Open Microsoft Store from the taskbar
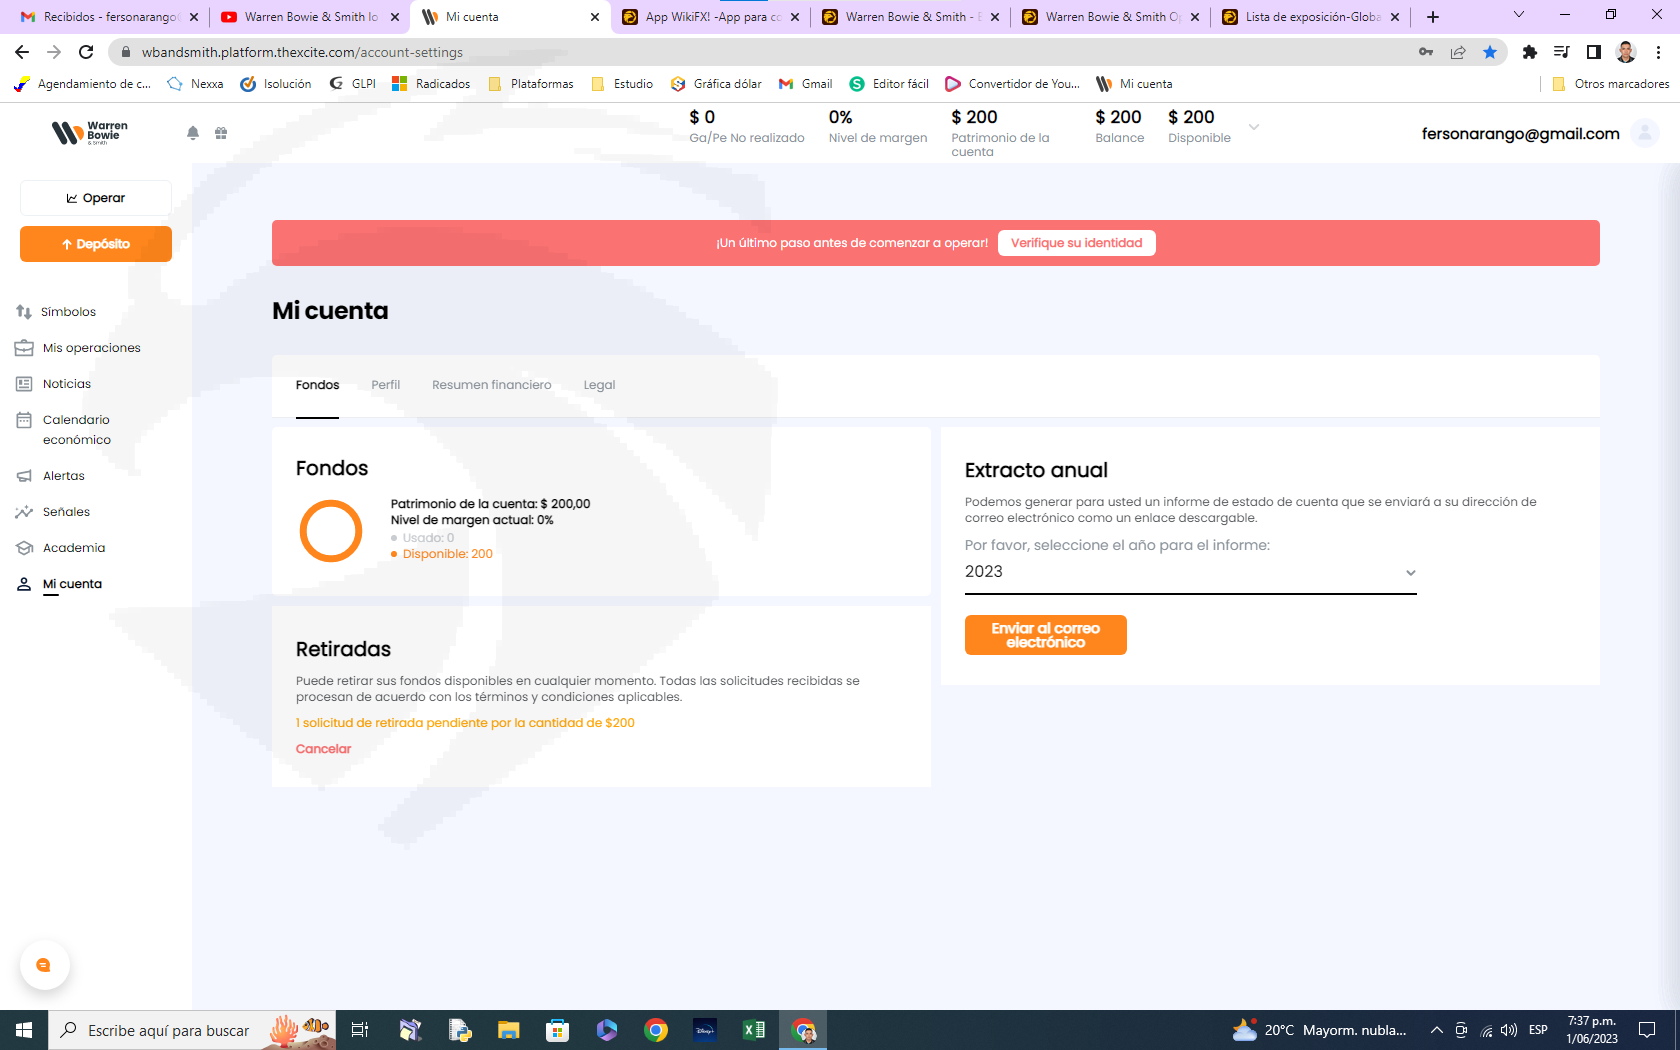The image size is (1680, 1050). [x=558, y=1030]
